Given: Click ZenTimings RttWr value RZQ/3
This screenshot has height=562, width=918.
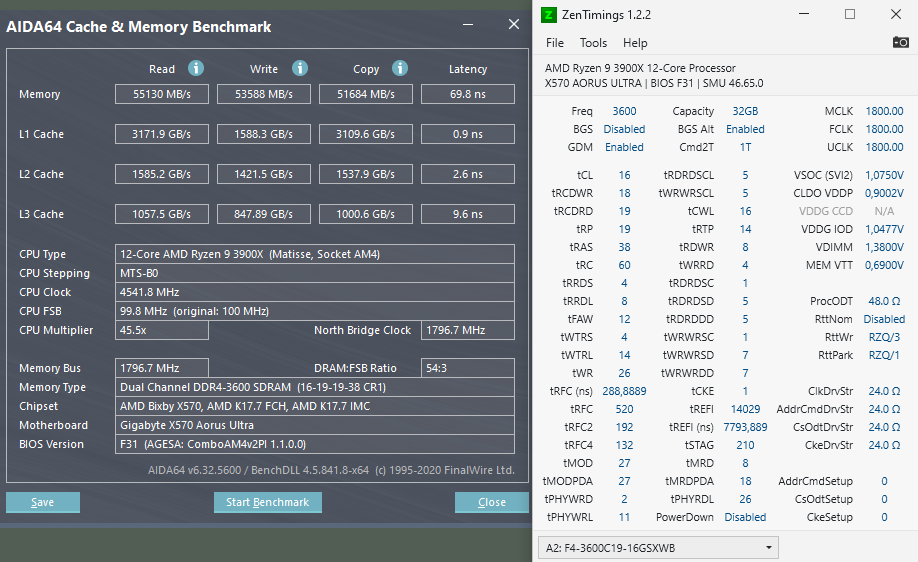Looking at the screenshot, I should (x=884, y=337).
